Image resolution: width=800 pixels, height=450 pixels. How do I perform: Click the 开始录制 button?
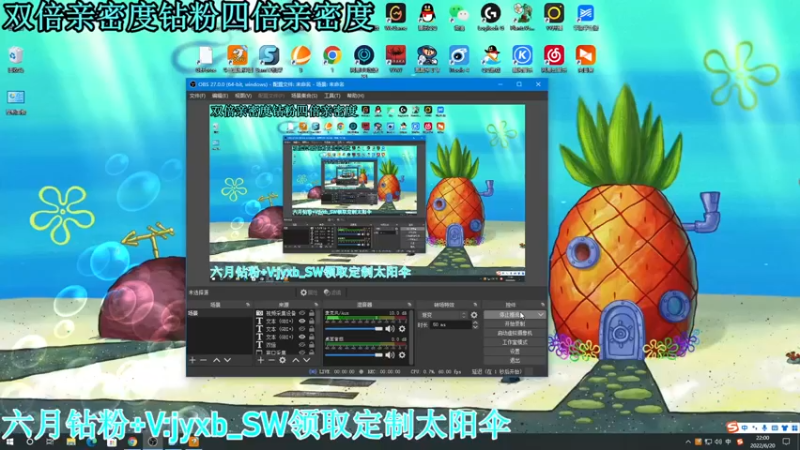[x=514, y=324]
